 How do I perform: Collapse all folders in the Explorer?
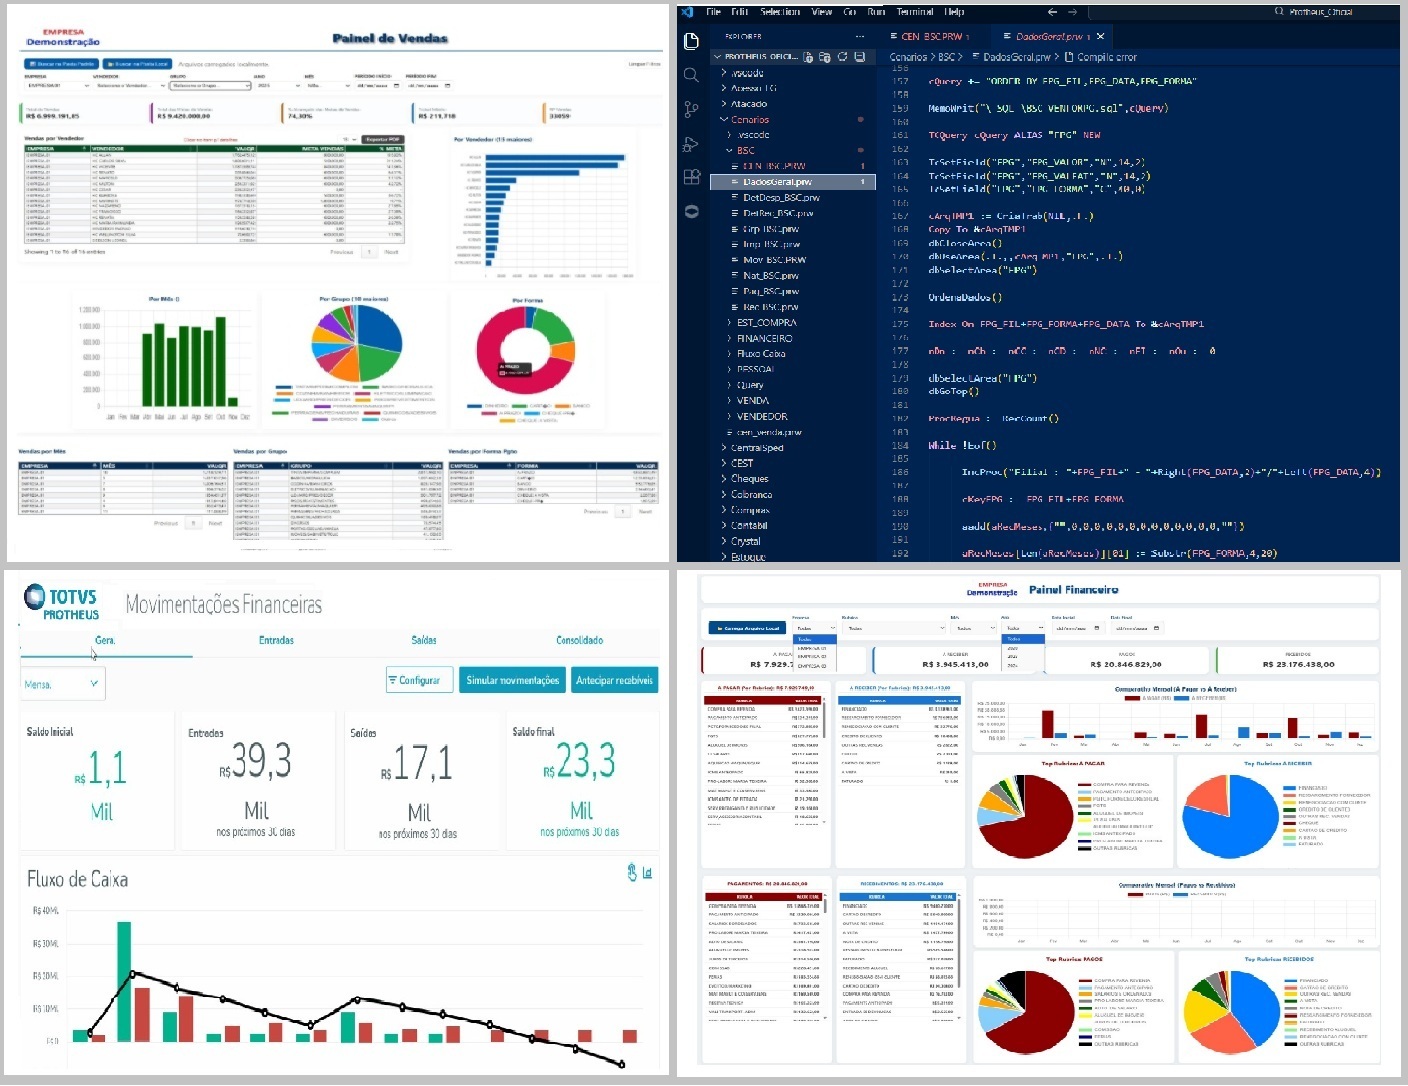click(859, 57)
